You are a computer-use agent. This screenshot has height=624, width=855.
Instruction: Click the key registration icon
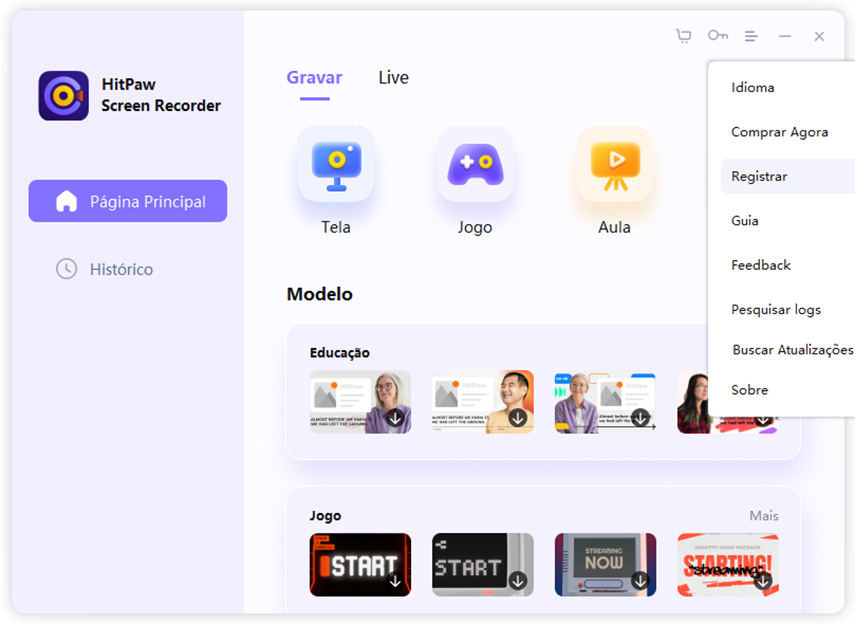pos(717,36)
